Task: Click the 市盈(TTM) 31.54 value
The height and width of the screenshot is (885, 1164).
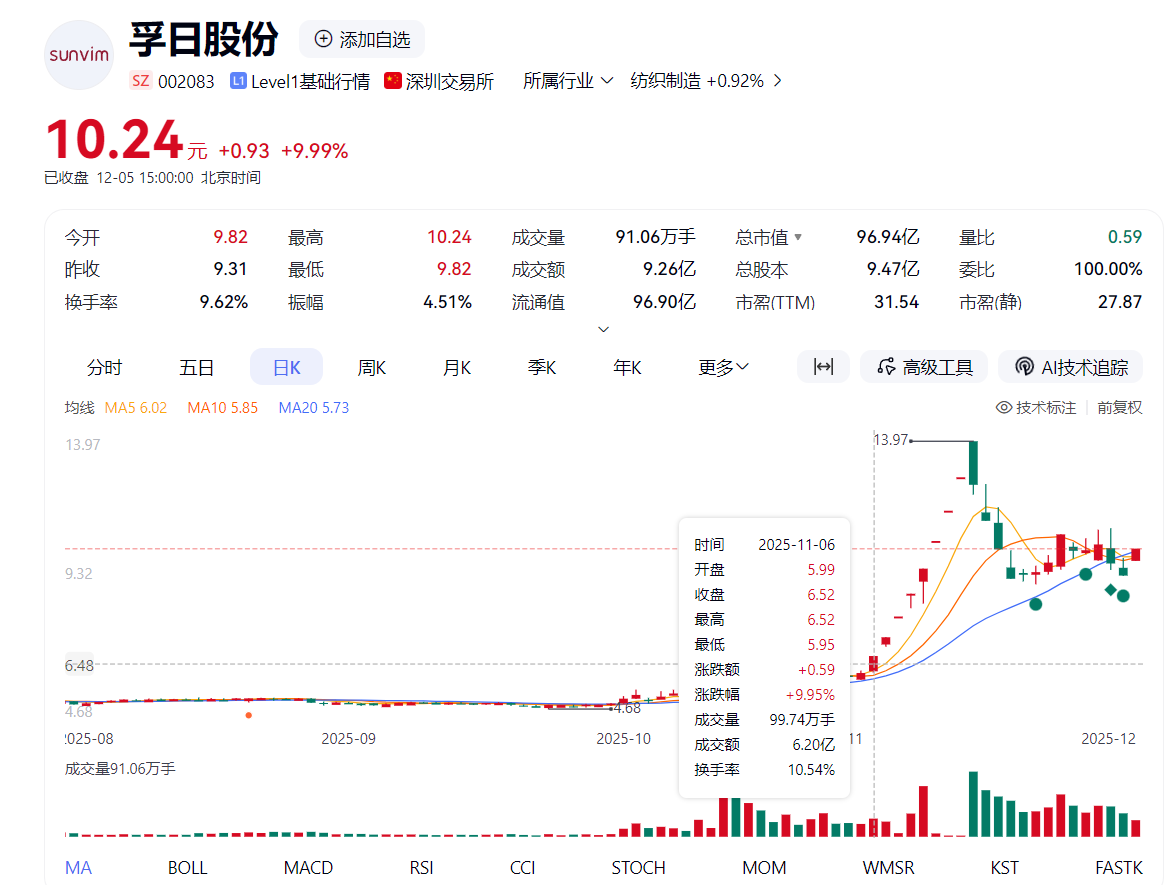Action: coord(896,302)
